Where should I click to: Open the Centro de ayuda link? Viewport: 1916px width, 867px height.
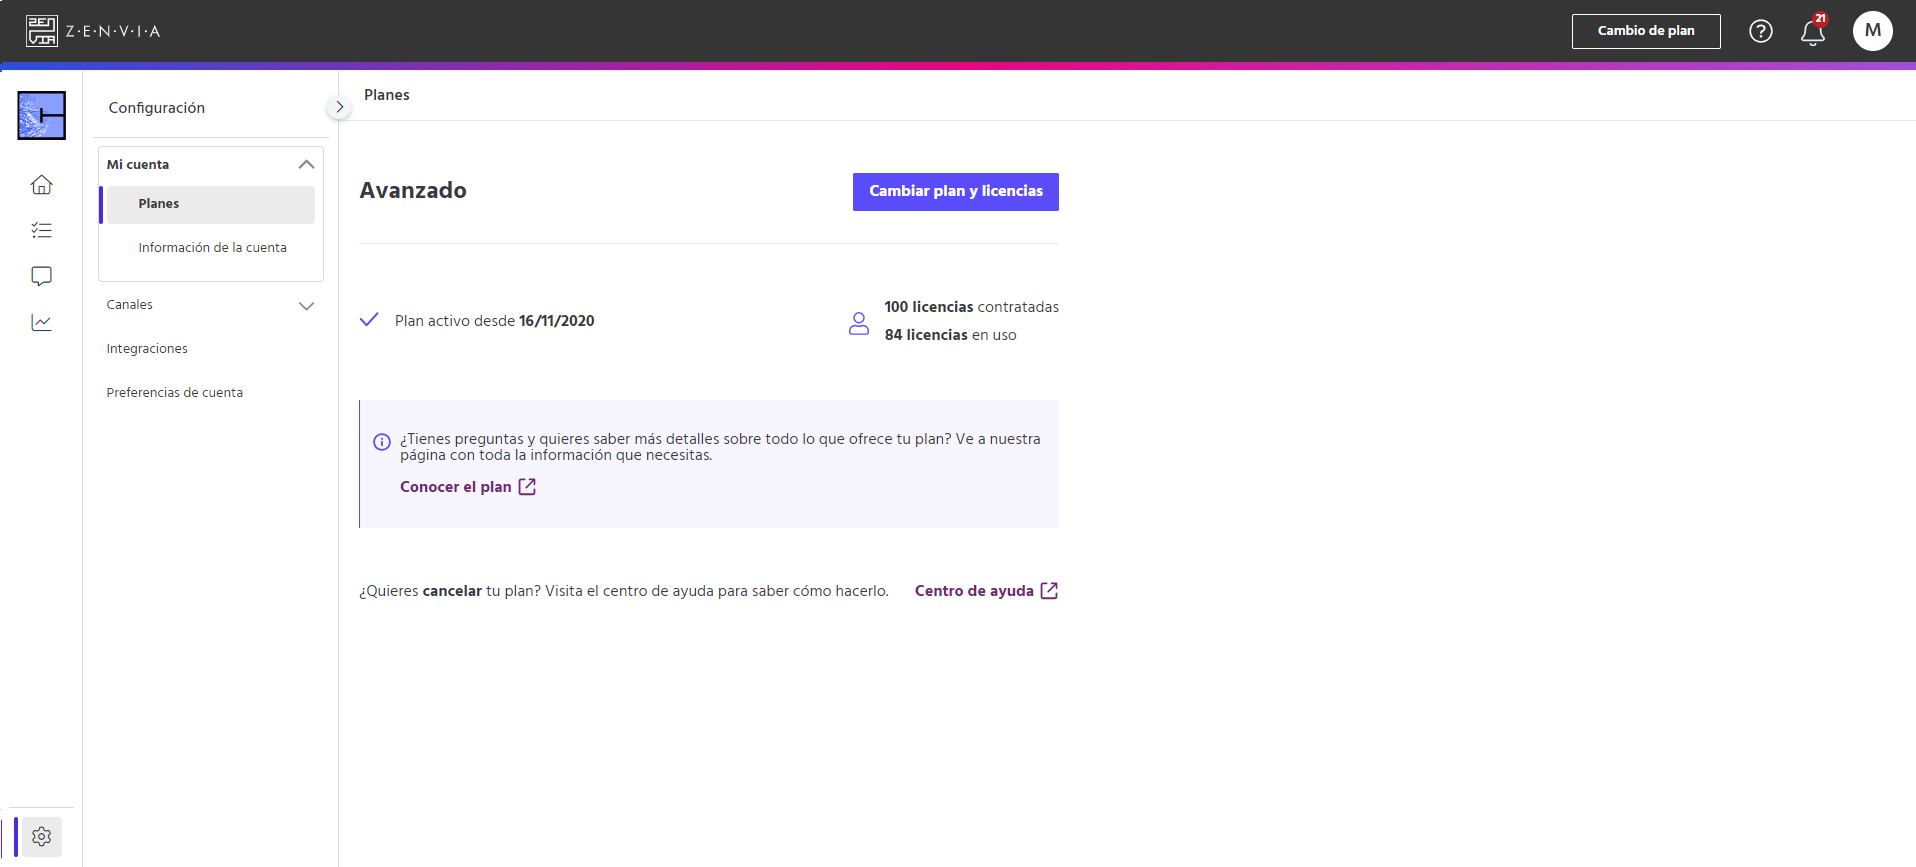point(986,591)
